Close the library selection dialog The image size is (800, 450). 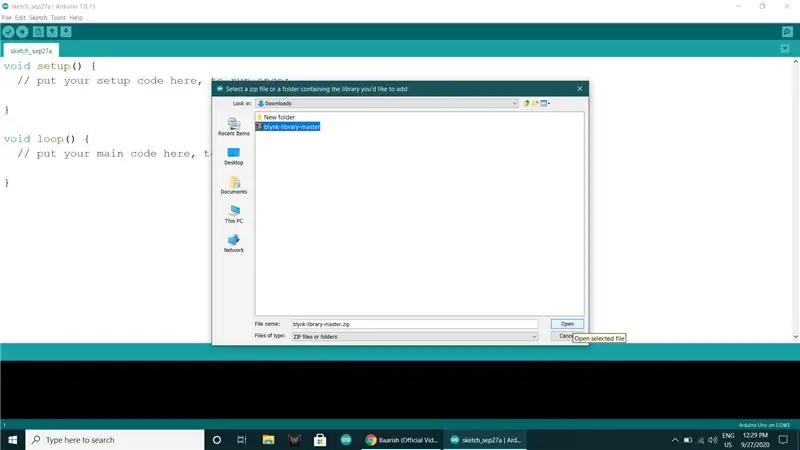click(580, 89)
